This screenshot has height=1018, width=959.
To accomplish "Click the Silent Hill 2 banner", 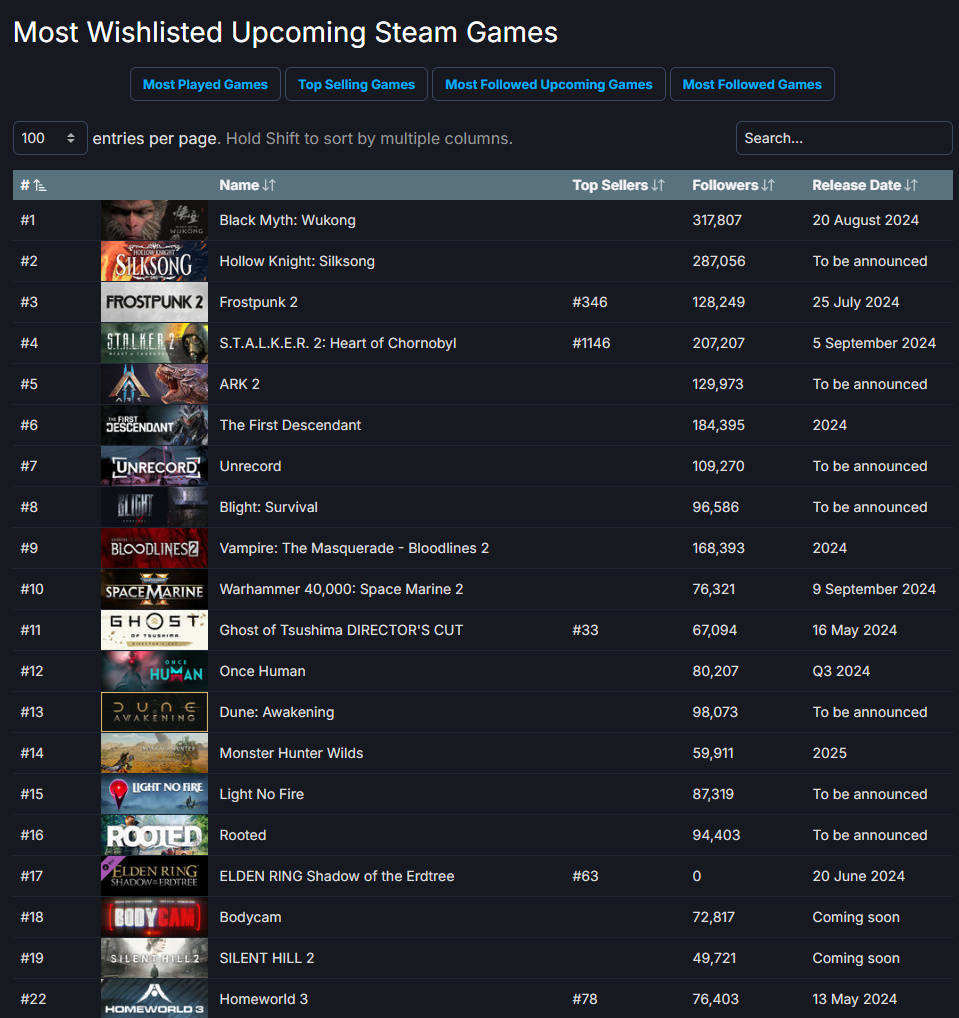I will [x=155, y=958].
